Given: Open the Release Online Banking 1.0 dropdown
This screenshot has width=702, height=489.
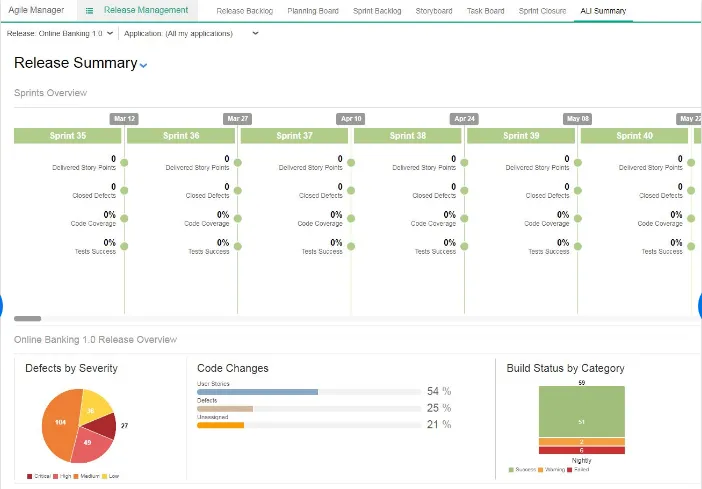Looking at the screenshot, I should pyautogui.click(x=60, y=34).
